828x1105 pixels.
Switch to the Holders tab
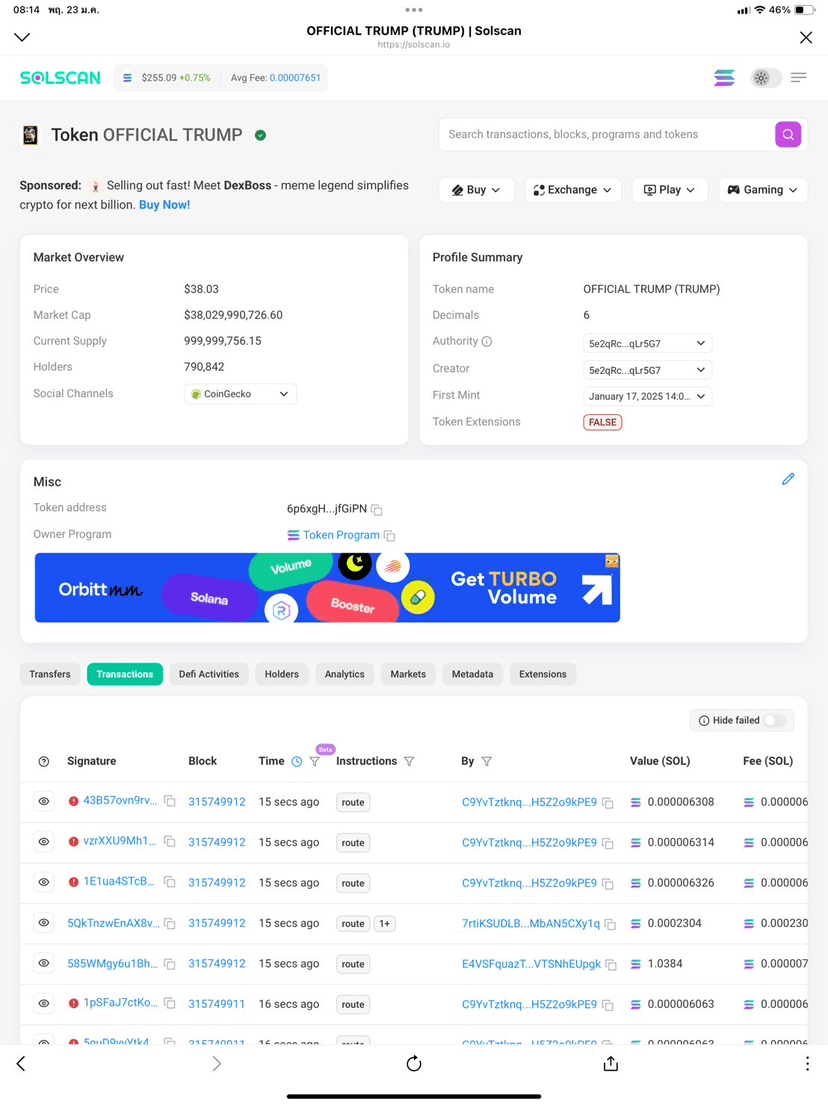[x=282, y=674]
